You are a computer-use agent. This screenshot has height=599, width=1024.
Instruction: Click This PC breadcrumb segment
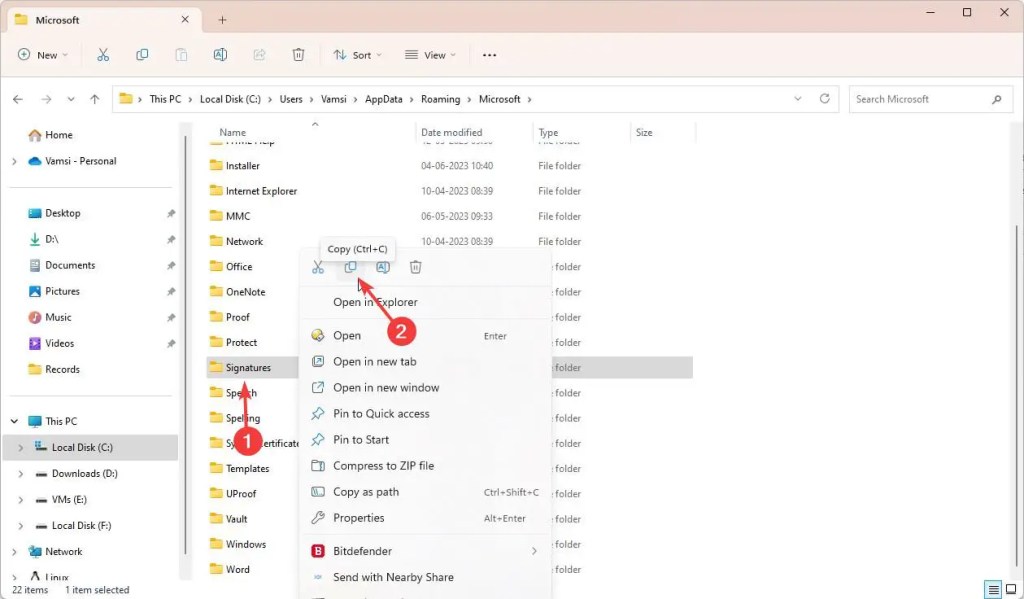tap(165, 99)
